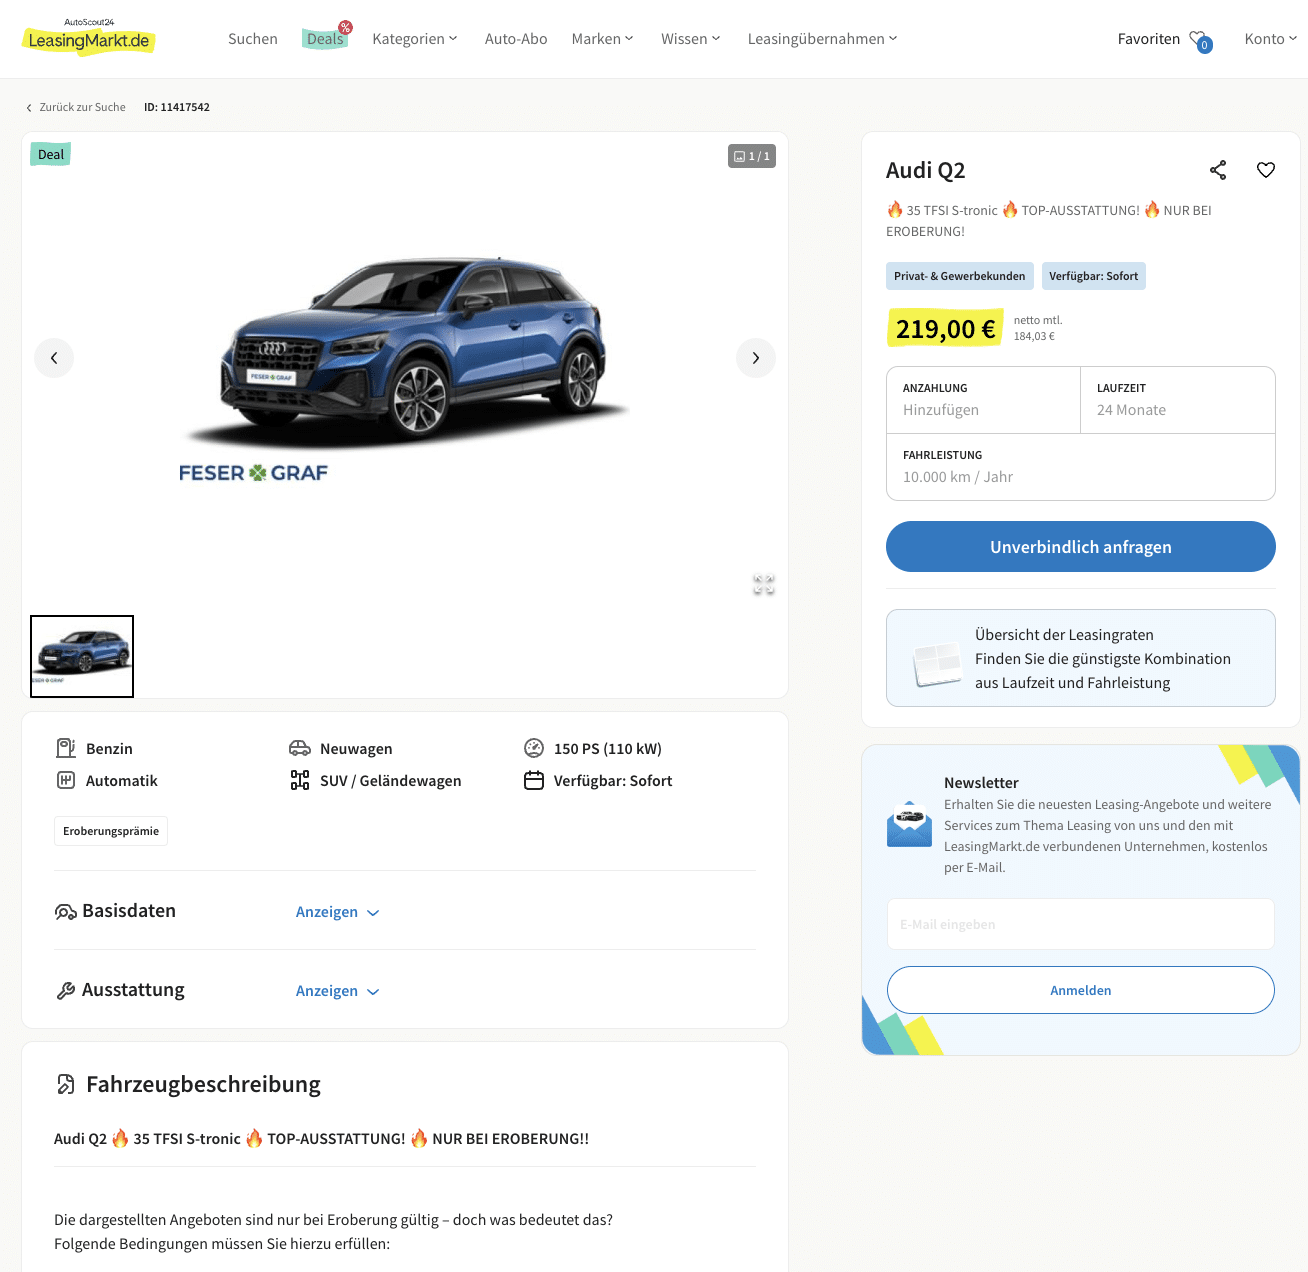The width and height of the screenshot is (1308, 1272).
Task: Add Audi Q2 to favorites heart
Action: point(1266,170)
